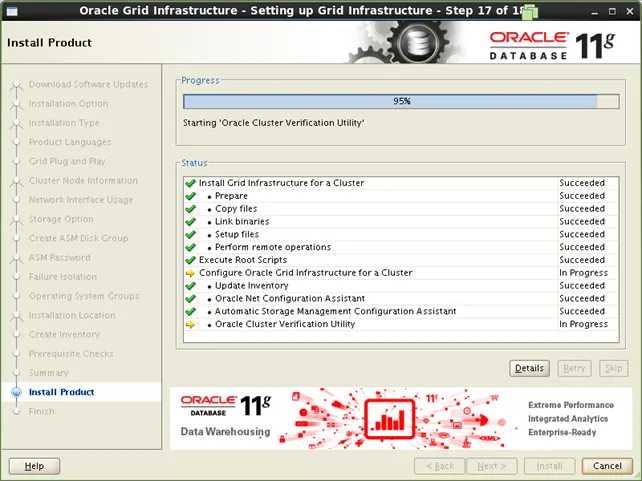This screenshot has width=642, height=481.
Task: Click 'Execute Root Scripts' row text
Action: point(243,260)
